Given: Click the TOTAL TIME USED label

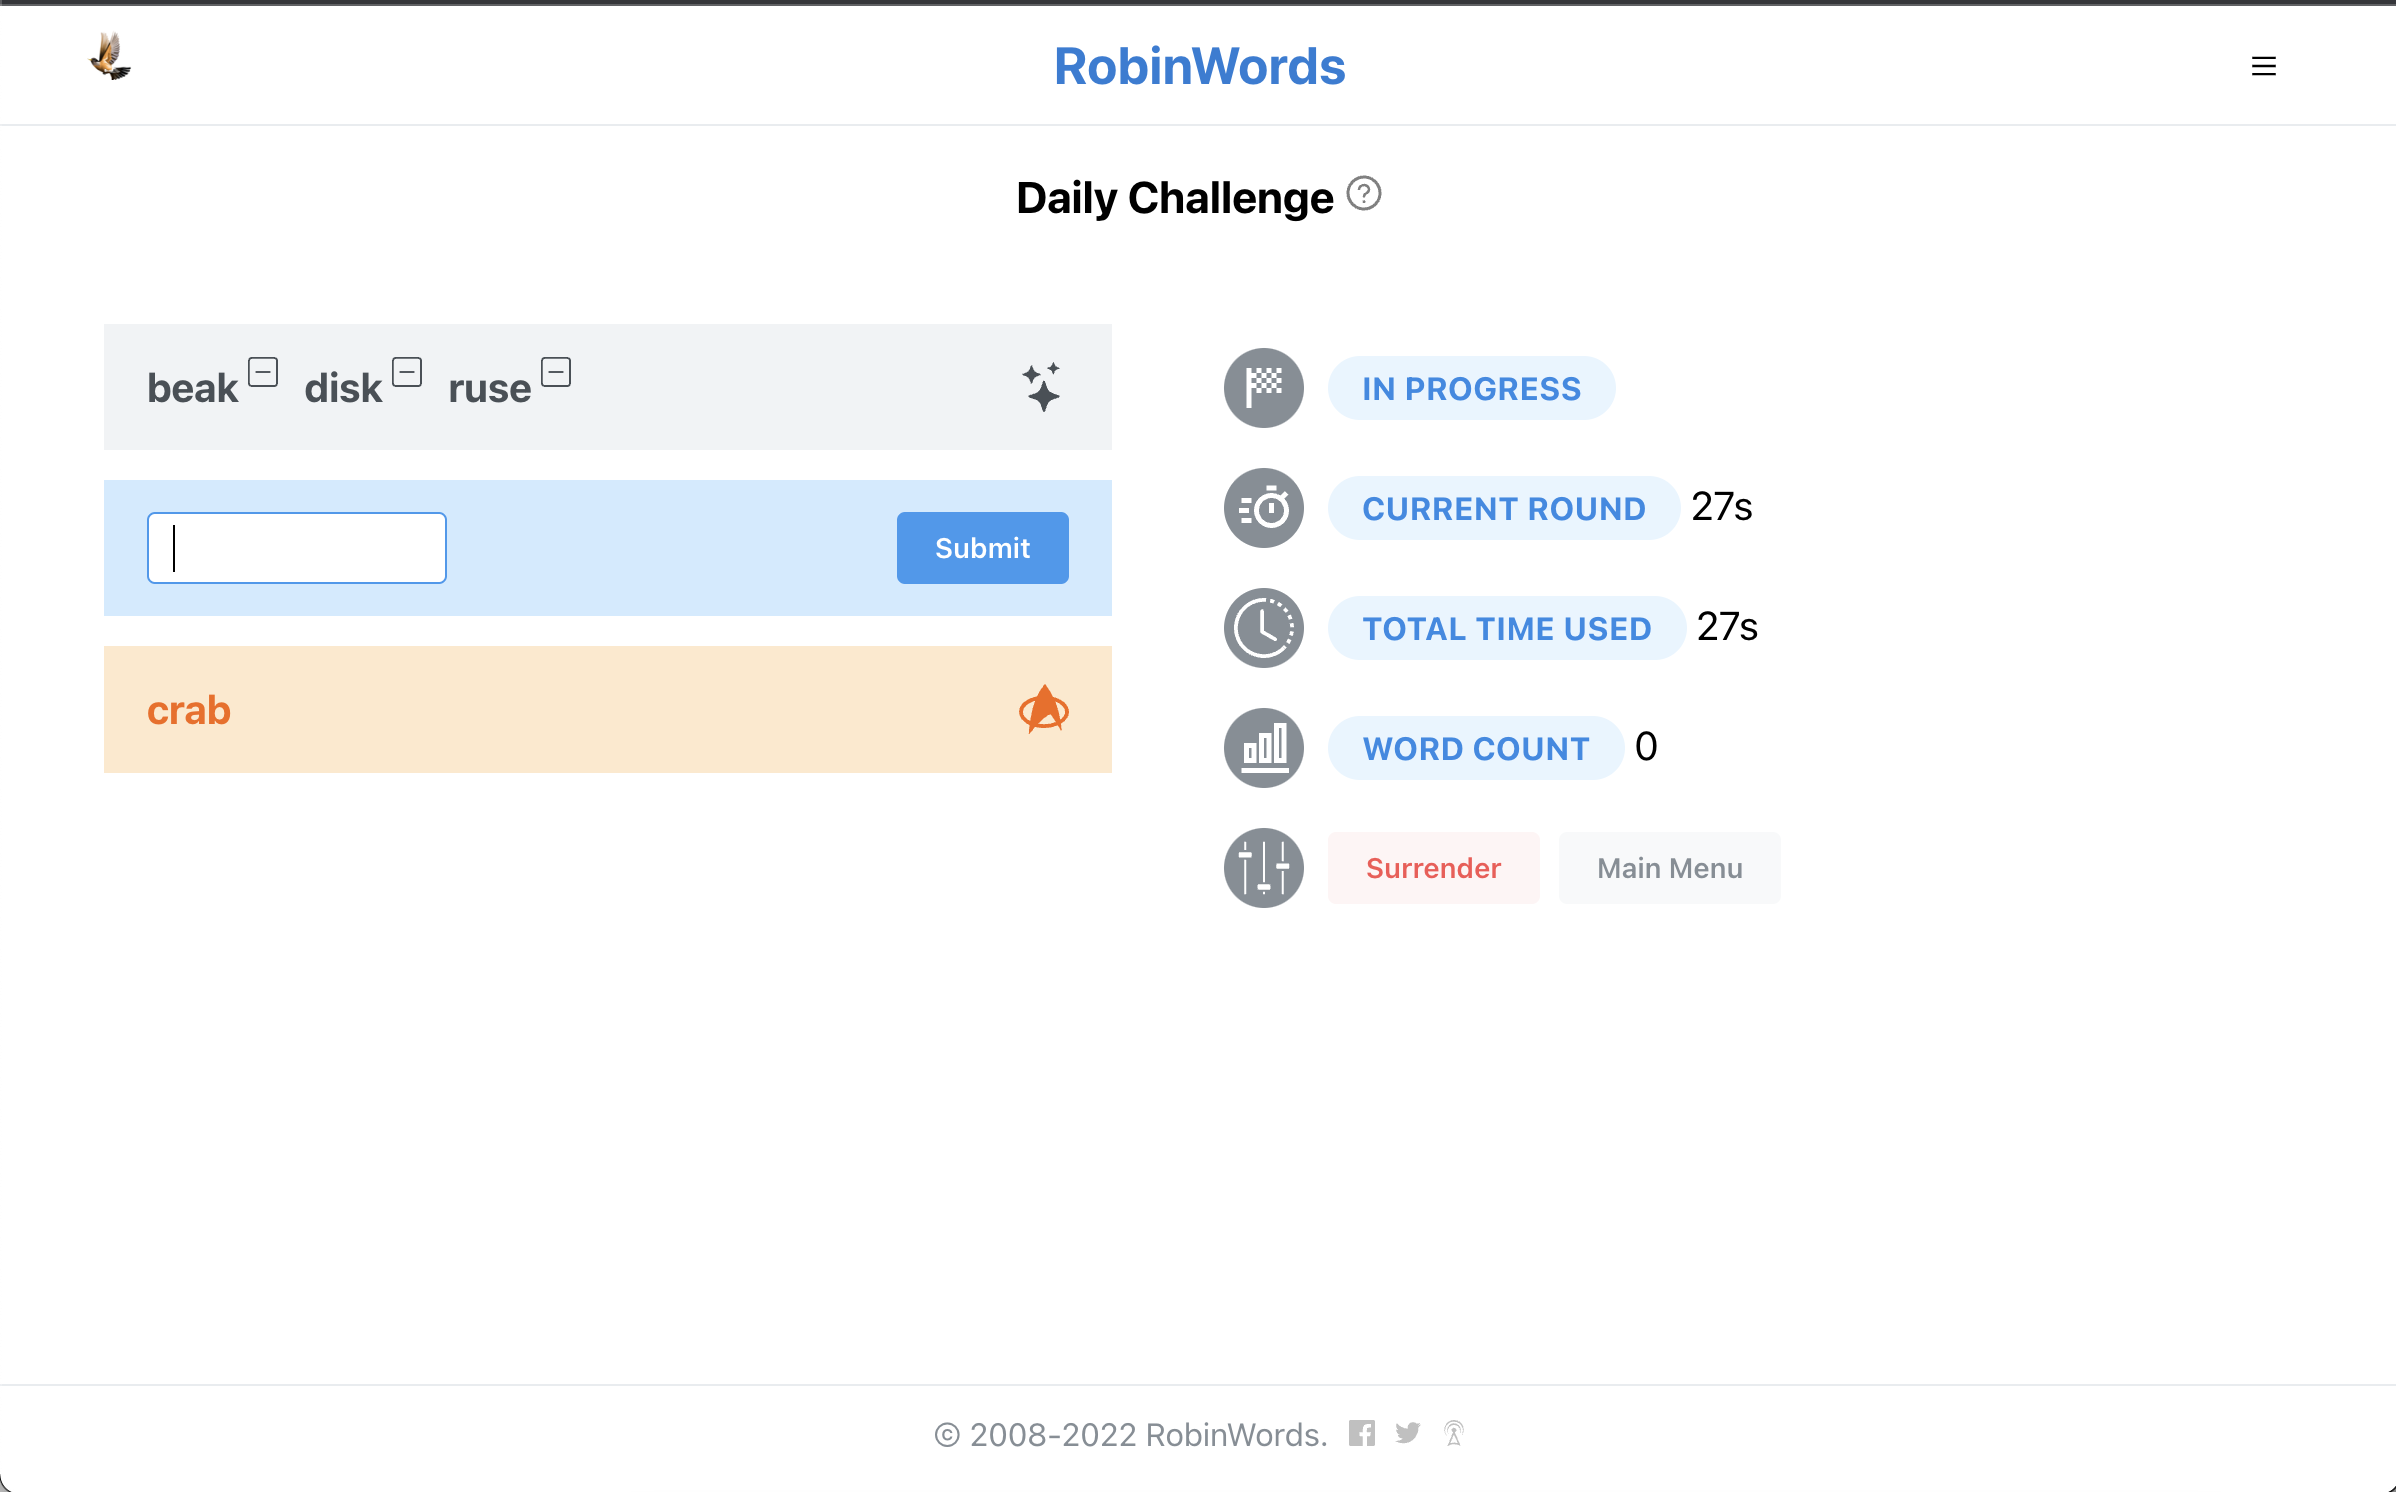Looking at the screenshot, I should click(1506, 628).
